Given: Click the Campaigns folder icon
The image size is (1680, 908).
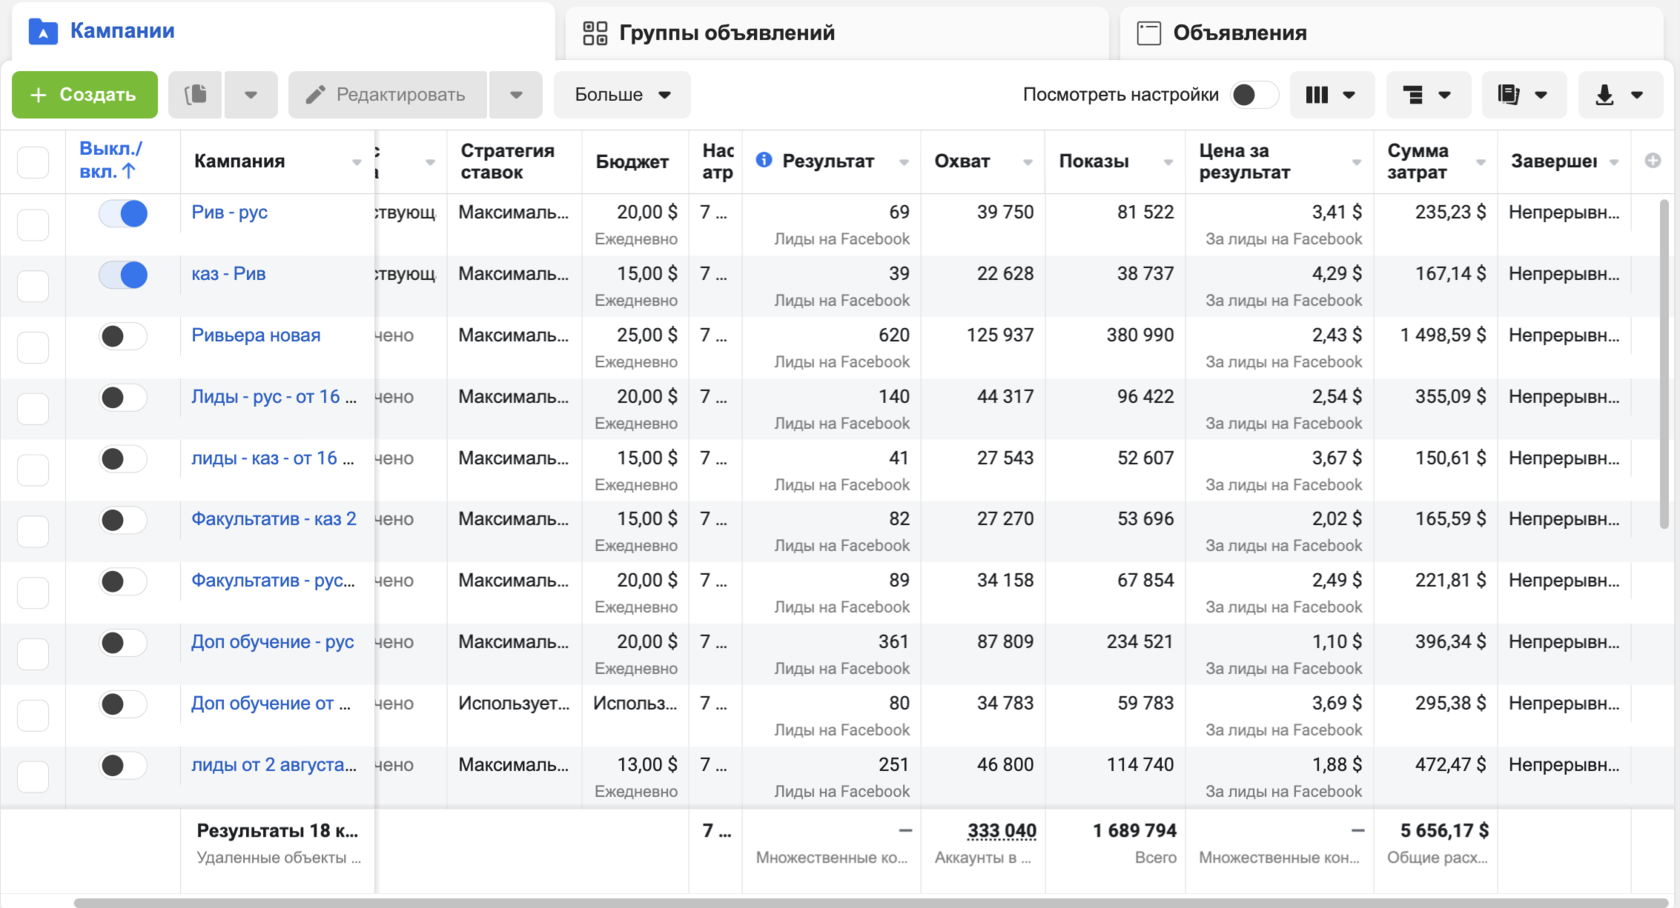Looking at the screenshot, I should pyautogui.click(x=43, y=32).
